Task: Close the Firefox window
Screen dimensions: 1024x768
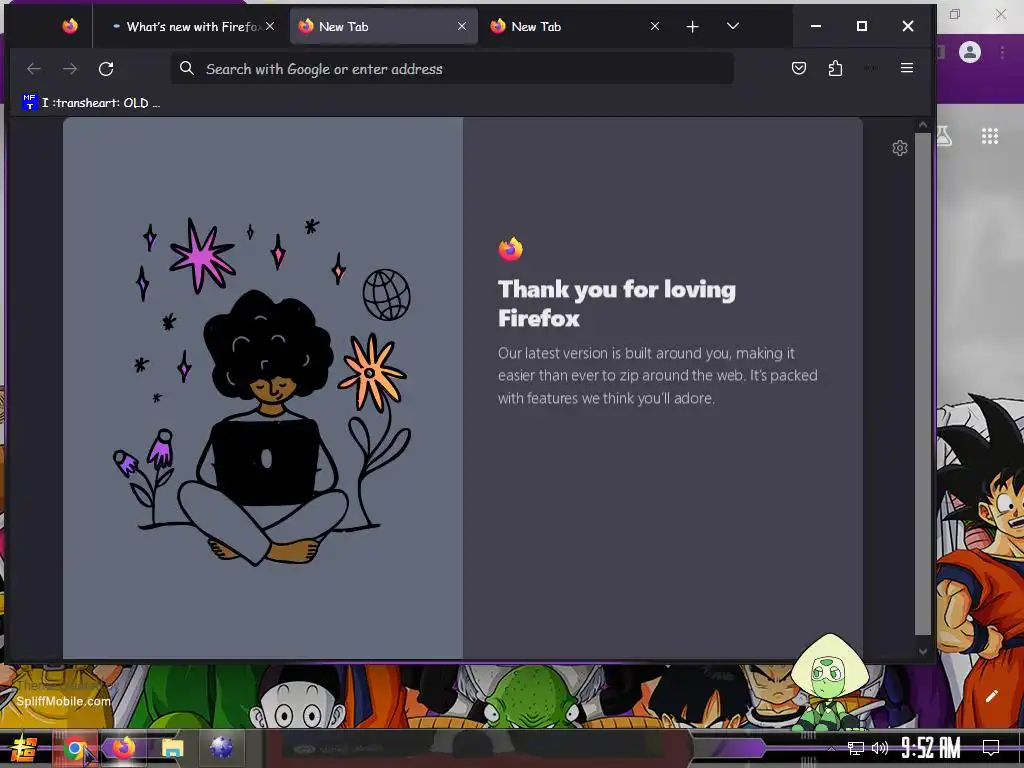Action: click(x=908, y=26)
